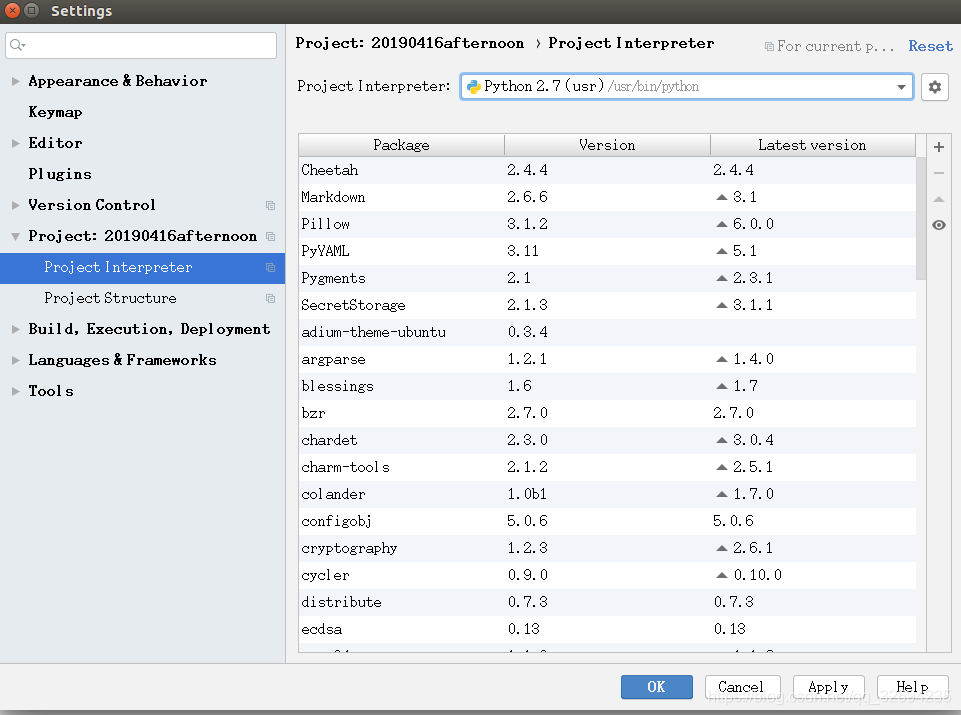The height and width of the screenshot is (715, 961).
Task: Select Plugins in settings tree
Action: coord(60,174)
